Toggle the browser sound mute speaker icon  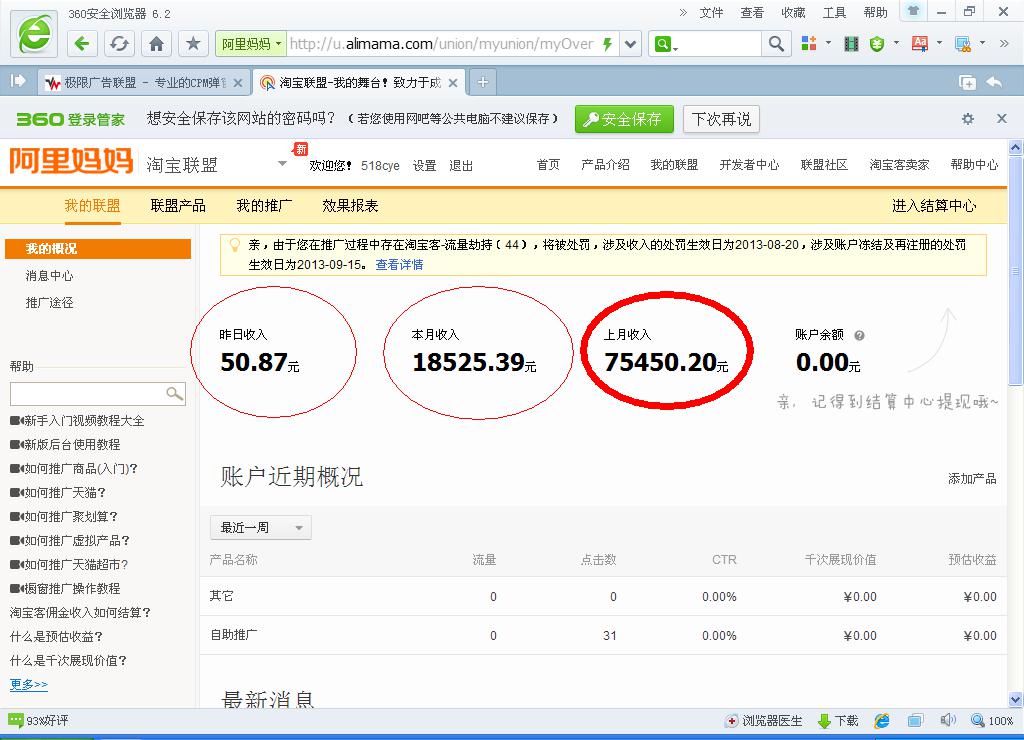pos(948,721)
